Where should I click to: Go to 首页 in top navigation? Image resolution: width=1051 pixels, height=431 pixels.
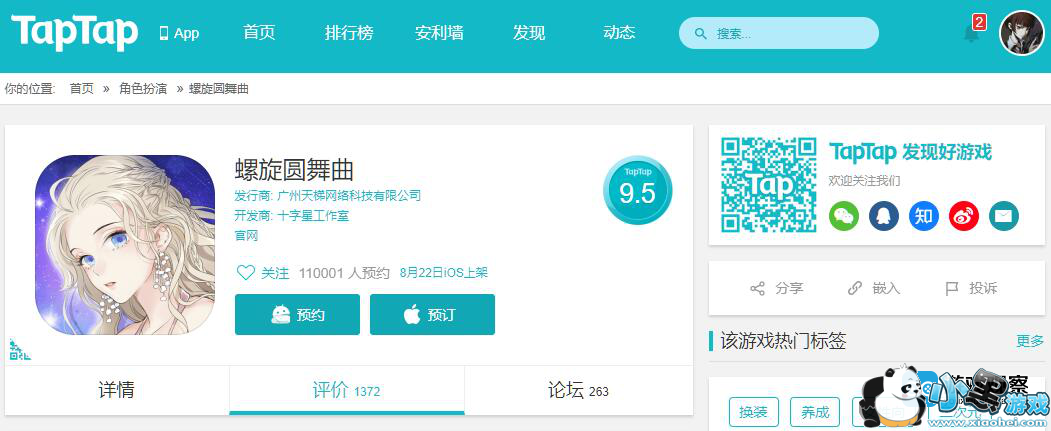259,33
